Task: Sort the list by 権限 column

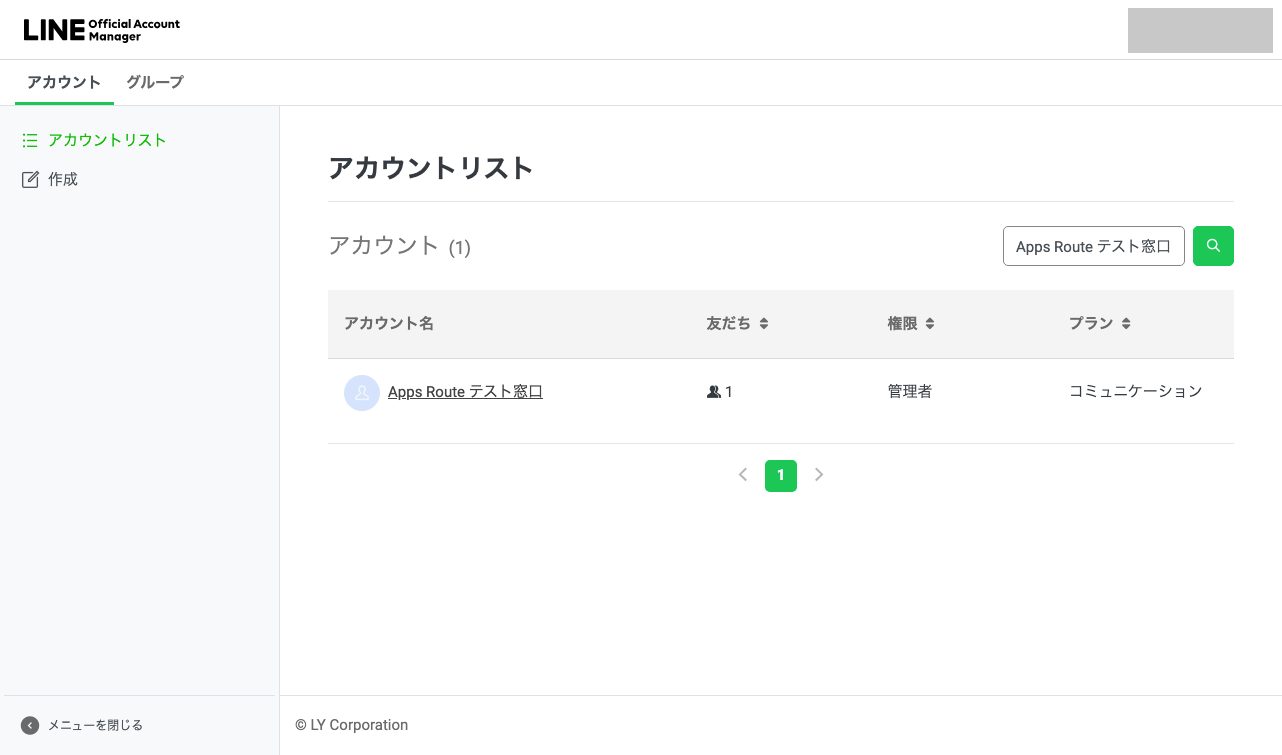Action: 911,324
